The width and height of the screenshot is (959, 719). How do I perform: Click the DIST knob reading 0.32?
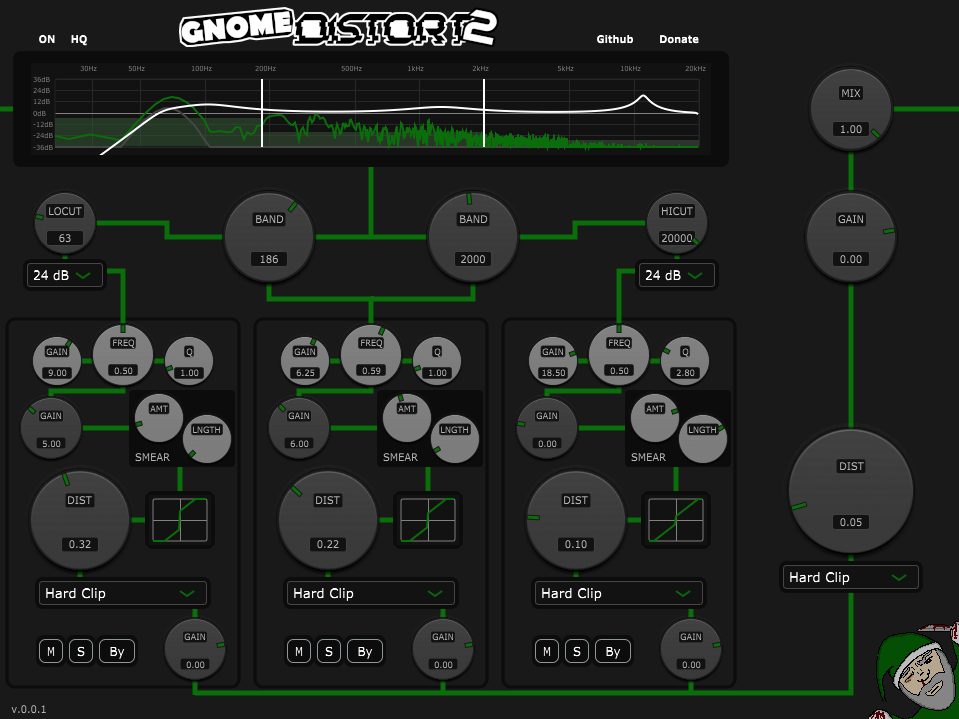pos(80,520)
